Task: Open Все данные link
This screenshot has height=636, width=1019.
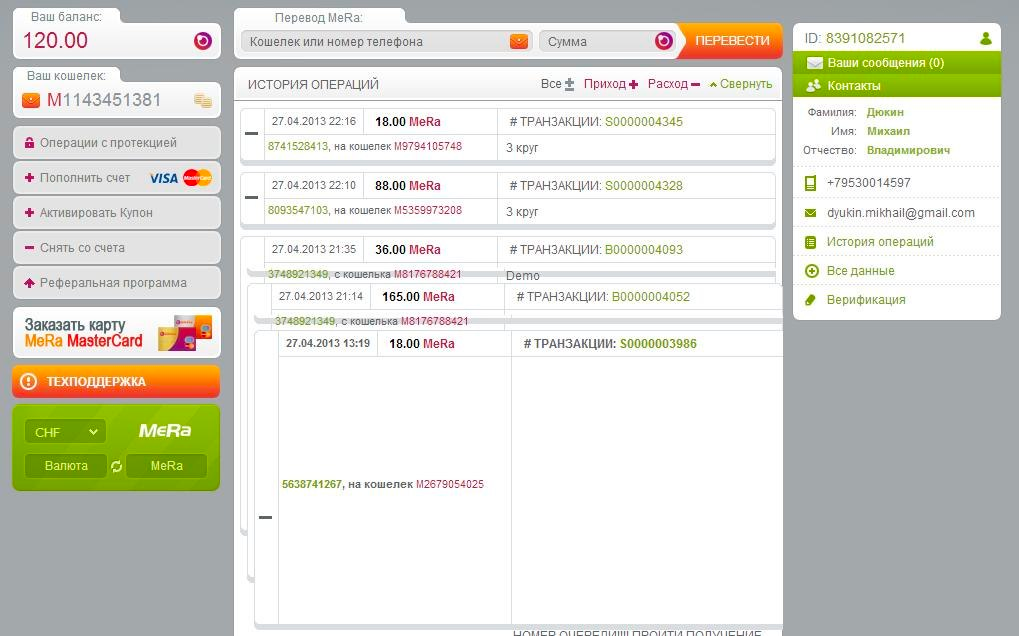Action: (860, 271)
